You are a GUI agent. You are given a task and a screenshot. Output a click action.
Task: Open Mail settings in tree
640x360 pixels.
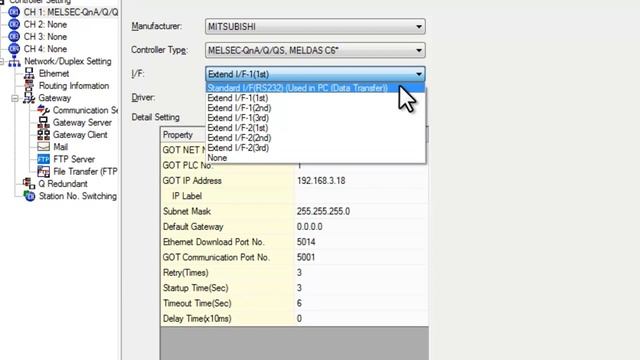[60, 147]
